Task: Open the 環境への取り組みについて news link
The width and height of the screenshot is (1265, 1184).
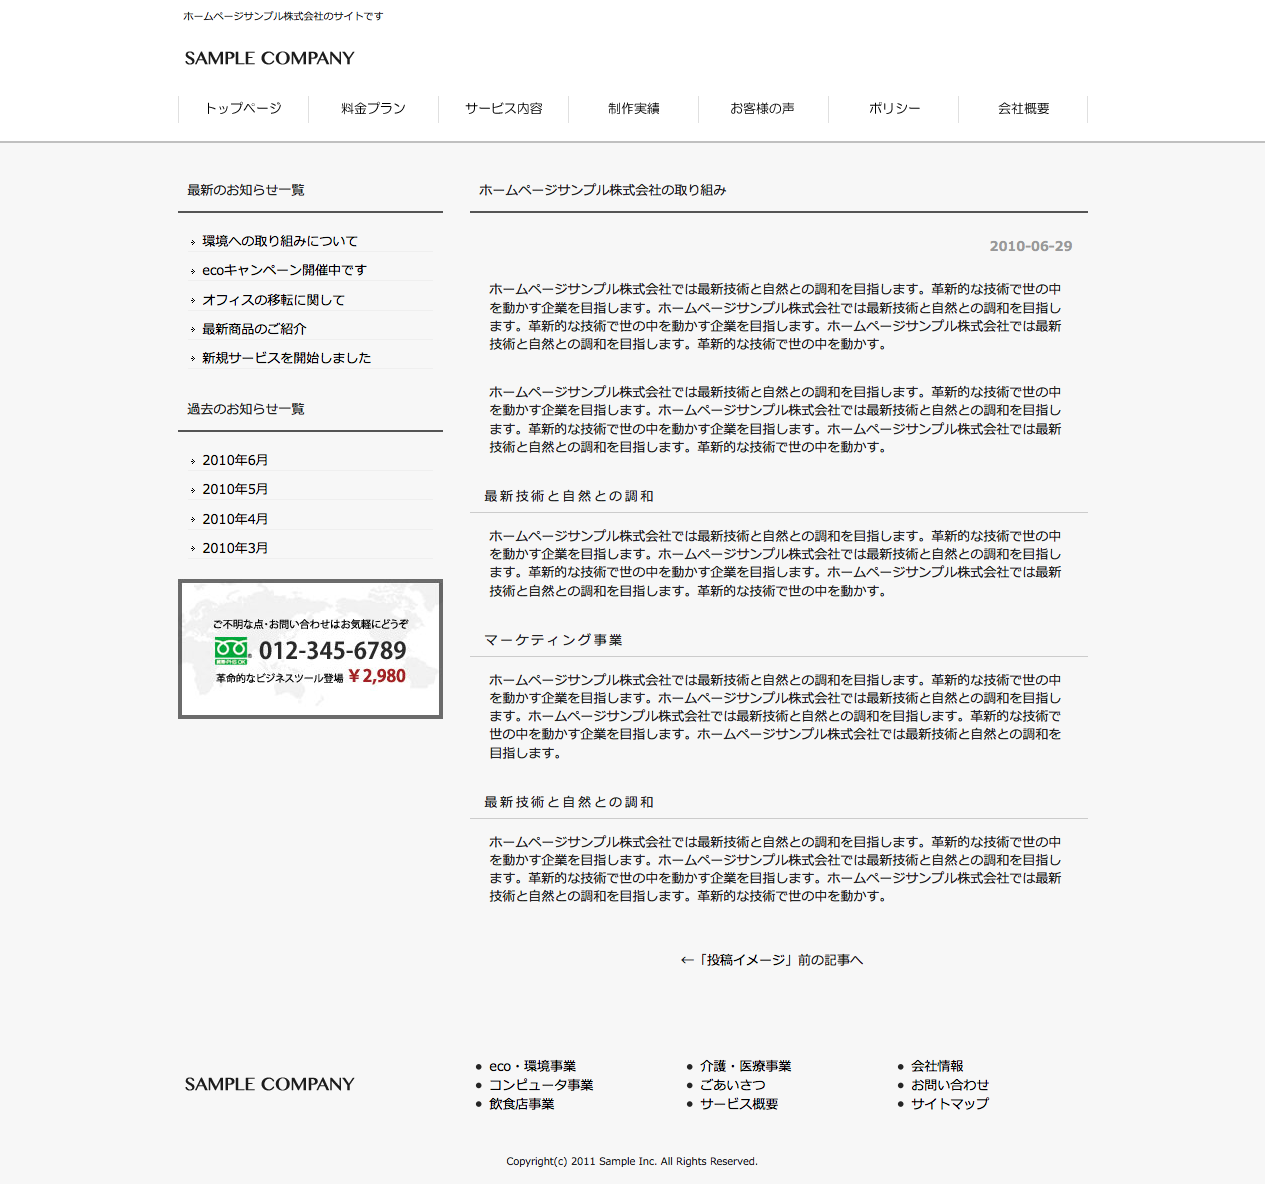Action: (x=280, y=241)
